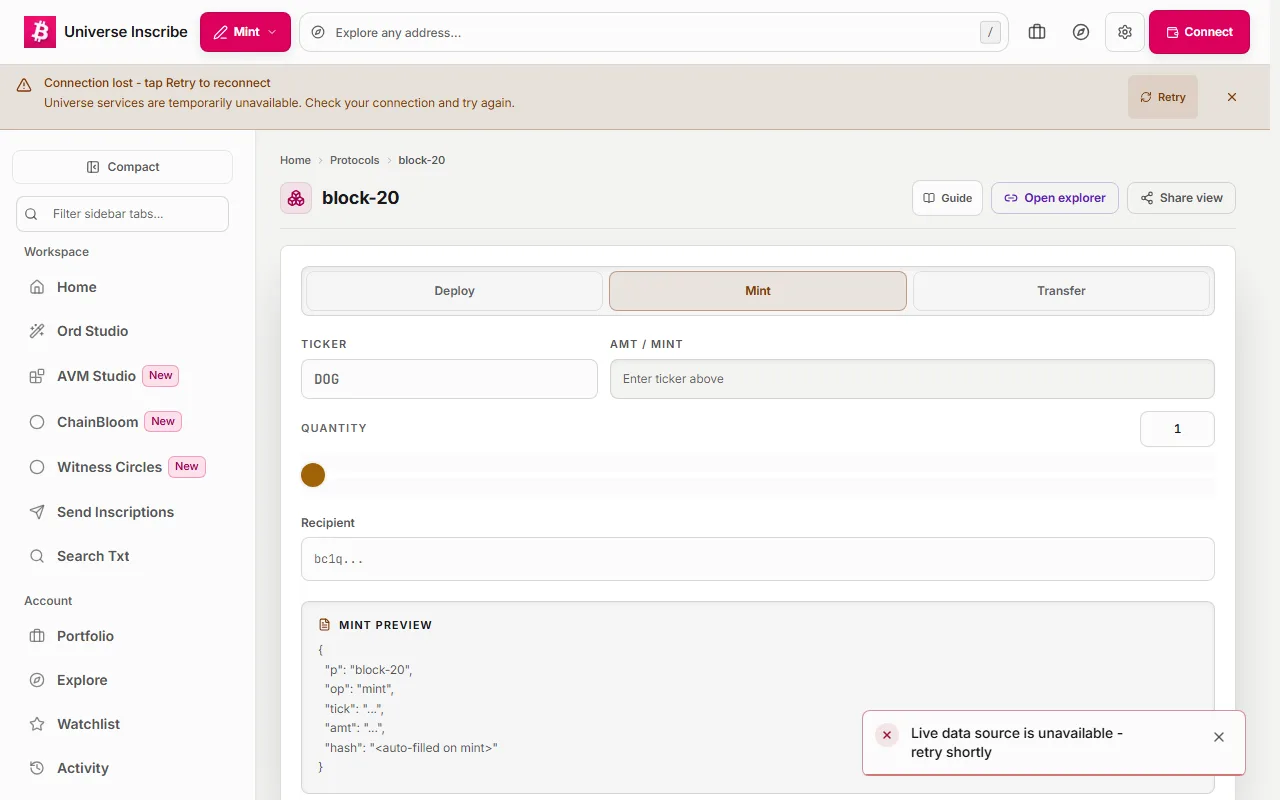Click the slash shortcut key badge
The image size is (1280, 800).
990,32
